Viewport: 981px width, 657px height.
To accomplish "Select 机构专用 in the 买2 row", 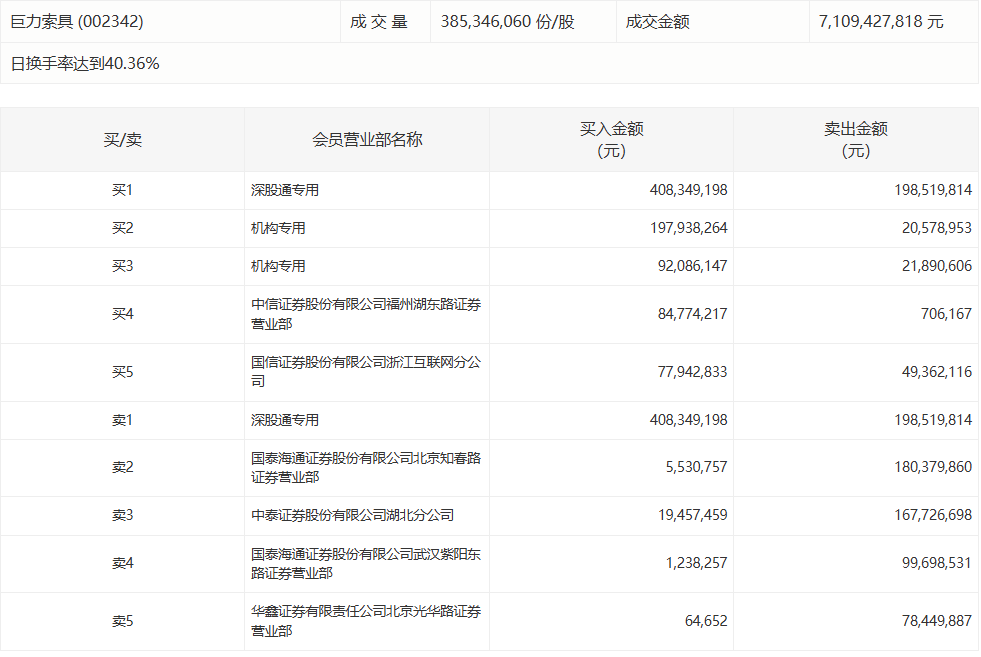I will (278, 228).
